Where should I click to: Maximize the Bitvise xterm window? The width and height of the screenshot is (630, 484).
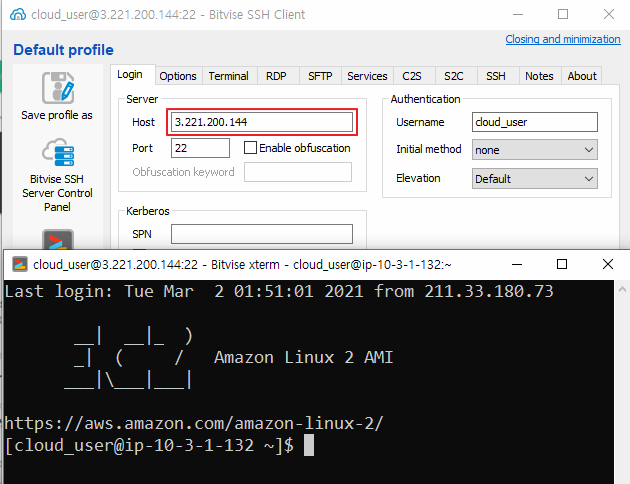(562, 264)
